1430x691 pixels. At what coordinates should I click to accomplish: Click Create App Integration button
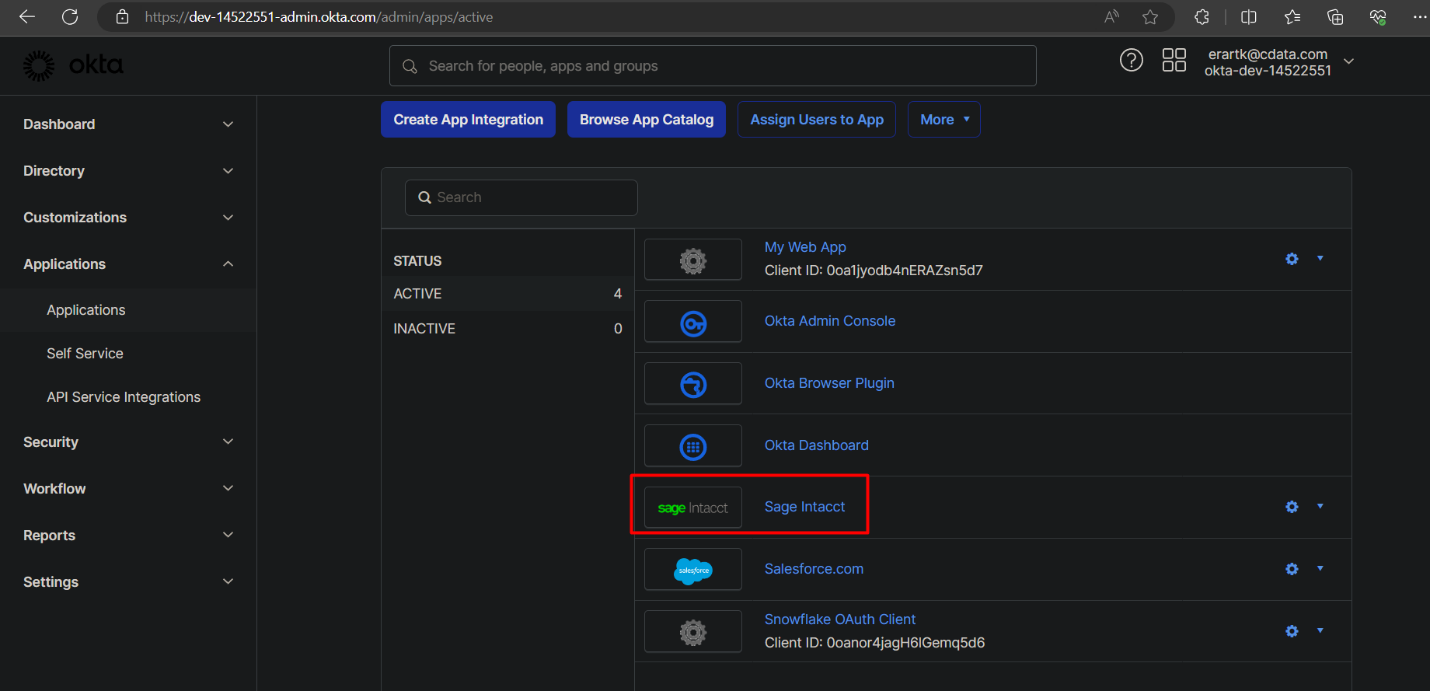[x=468, y=119]
